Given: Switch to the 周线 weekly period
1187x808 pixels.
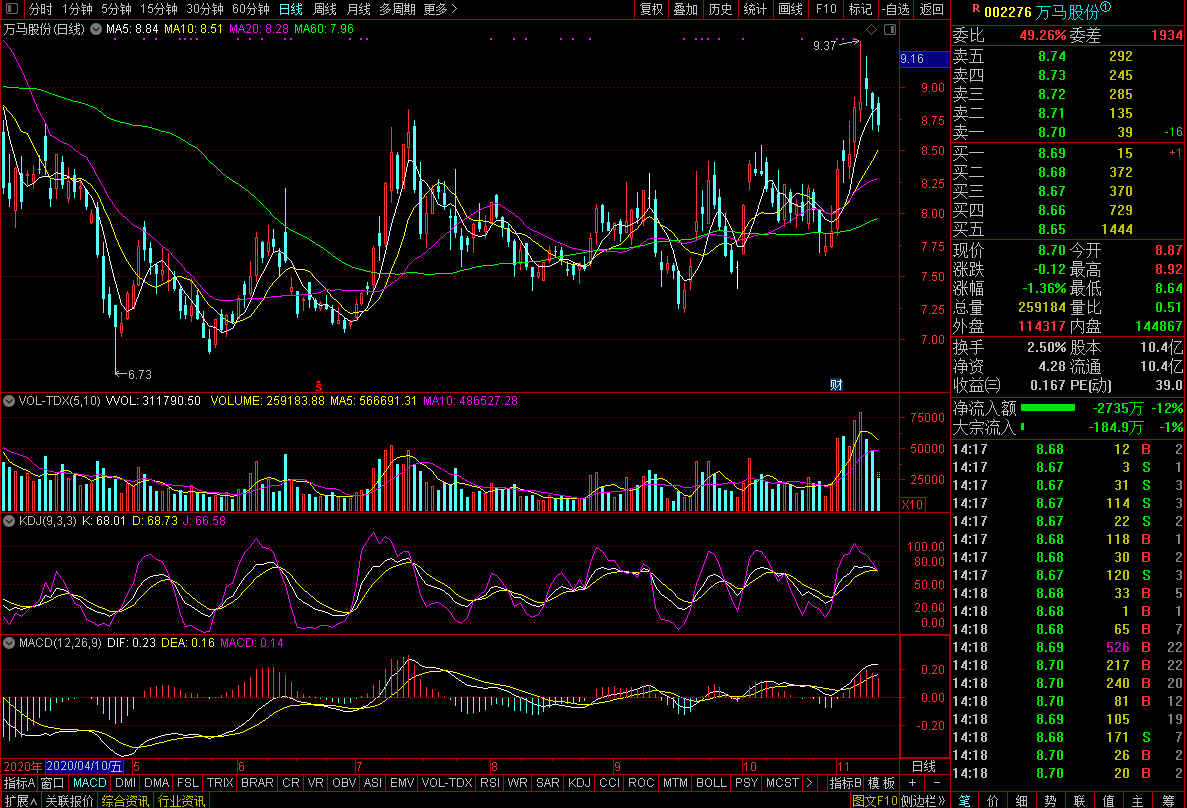Looking at the screenshot, I should click(x=325, y=9).
